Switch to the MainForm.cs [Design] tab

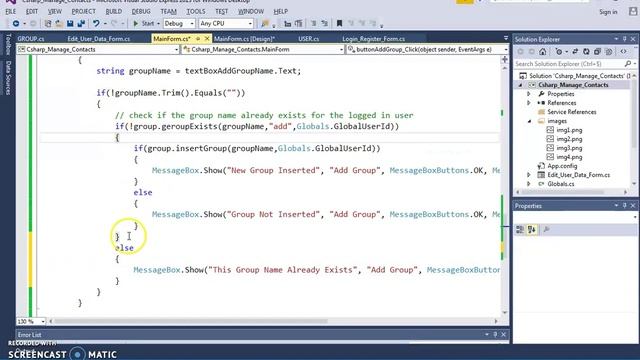point(244,39)
